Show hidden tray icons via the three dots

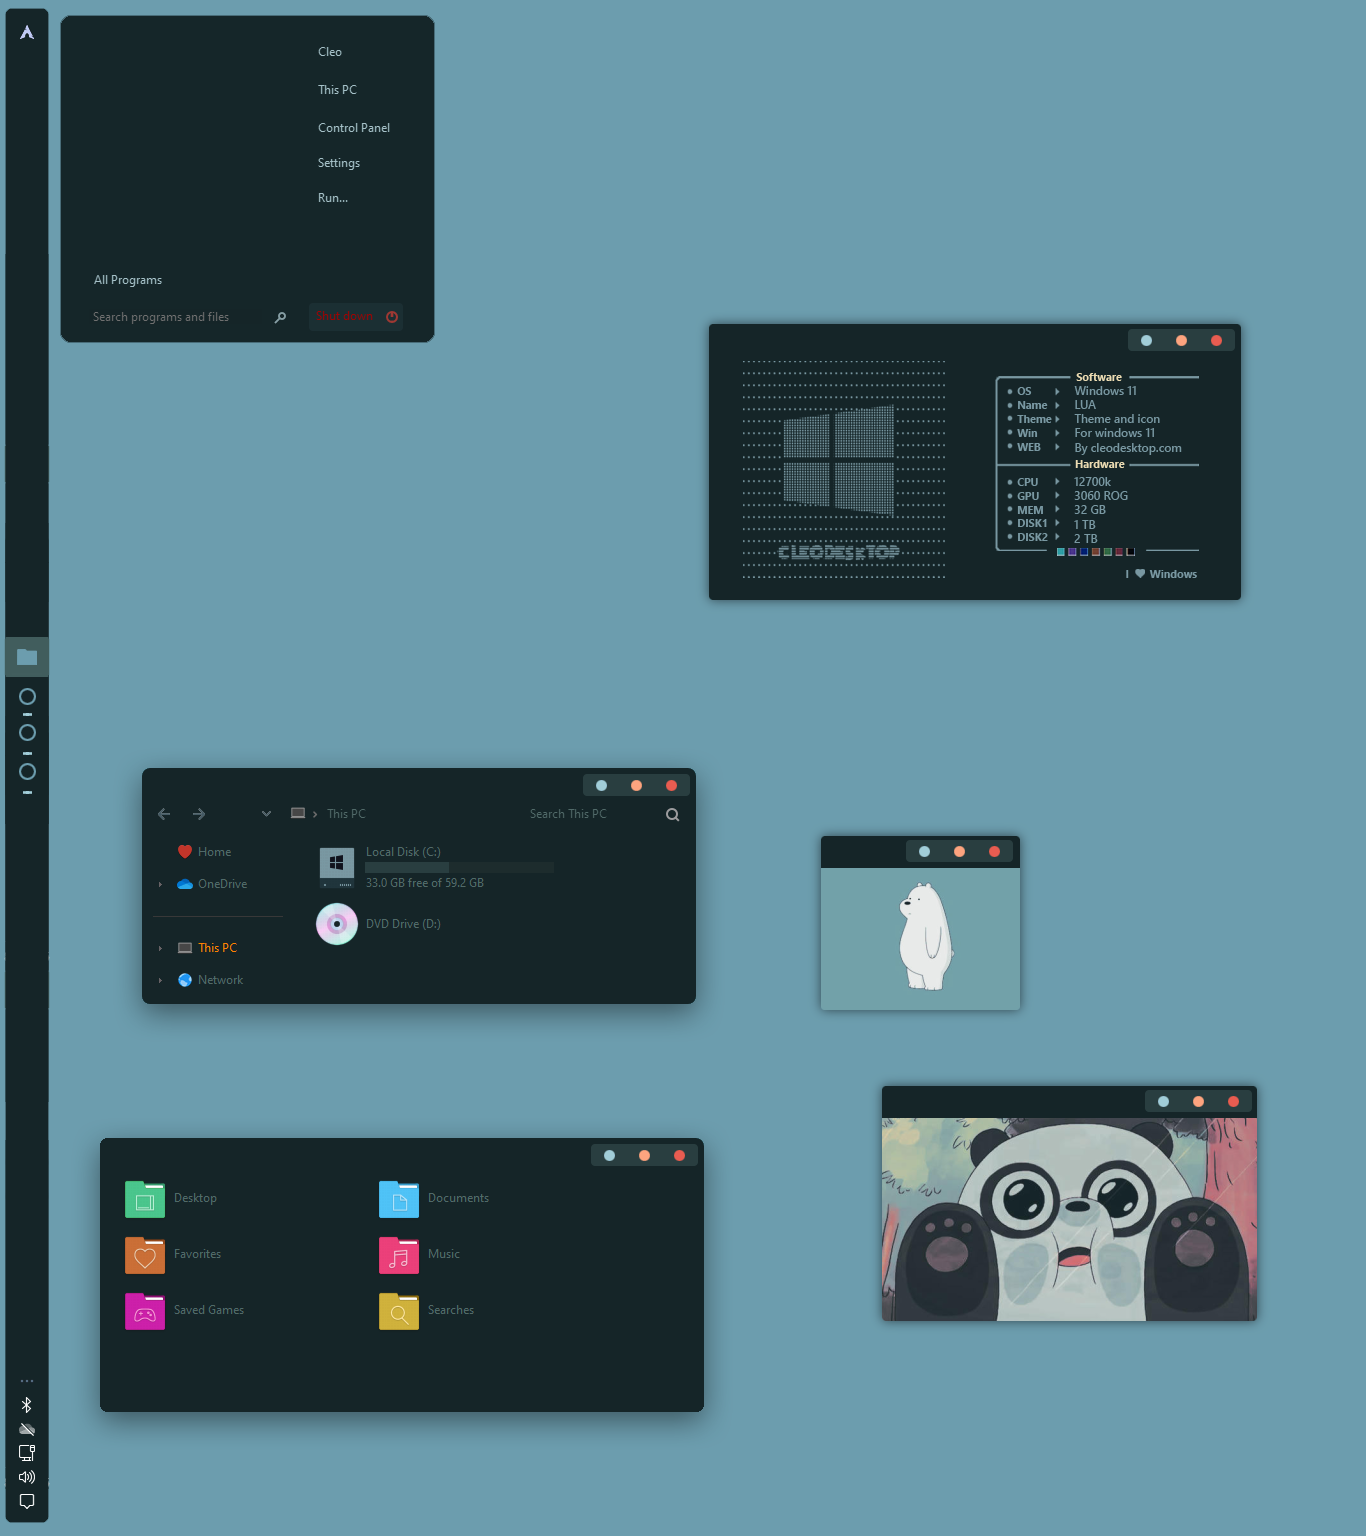(27, 1381)
